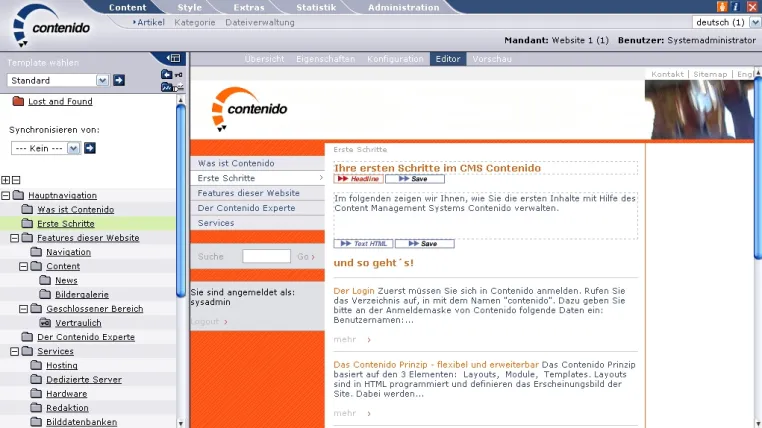Select the Kategorie submenu item

[195, 22]
